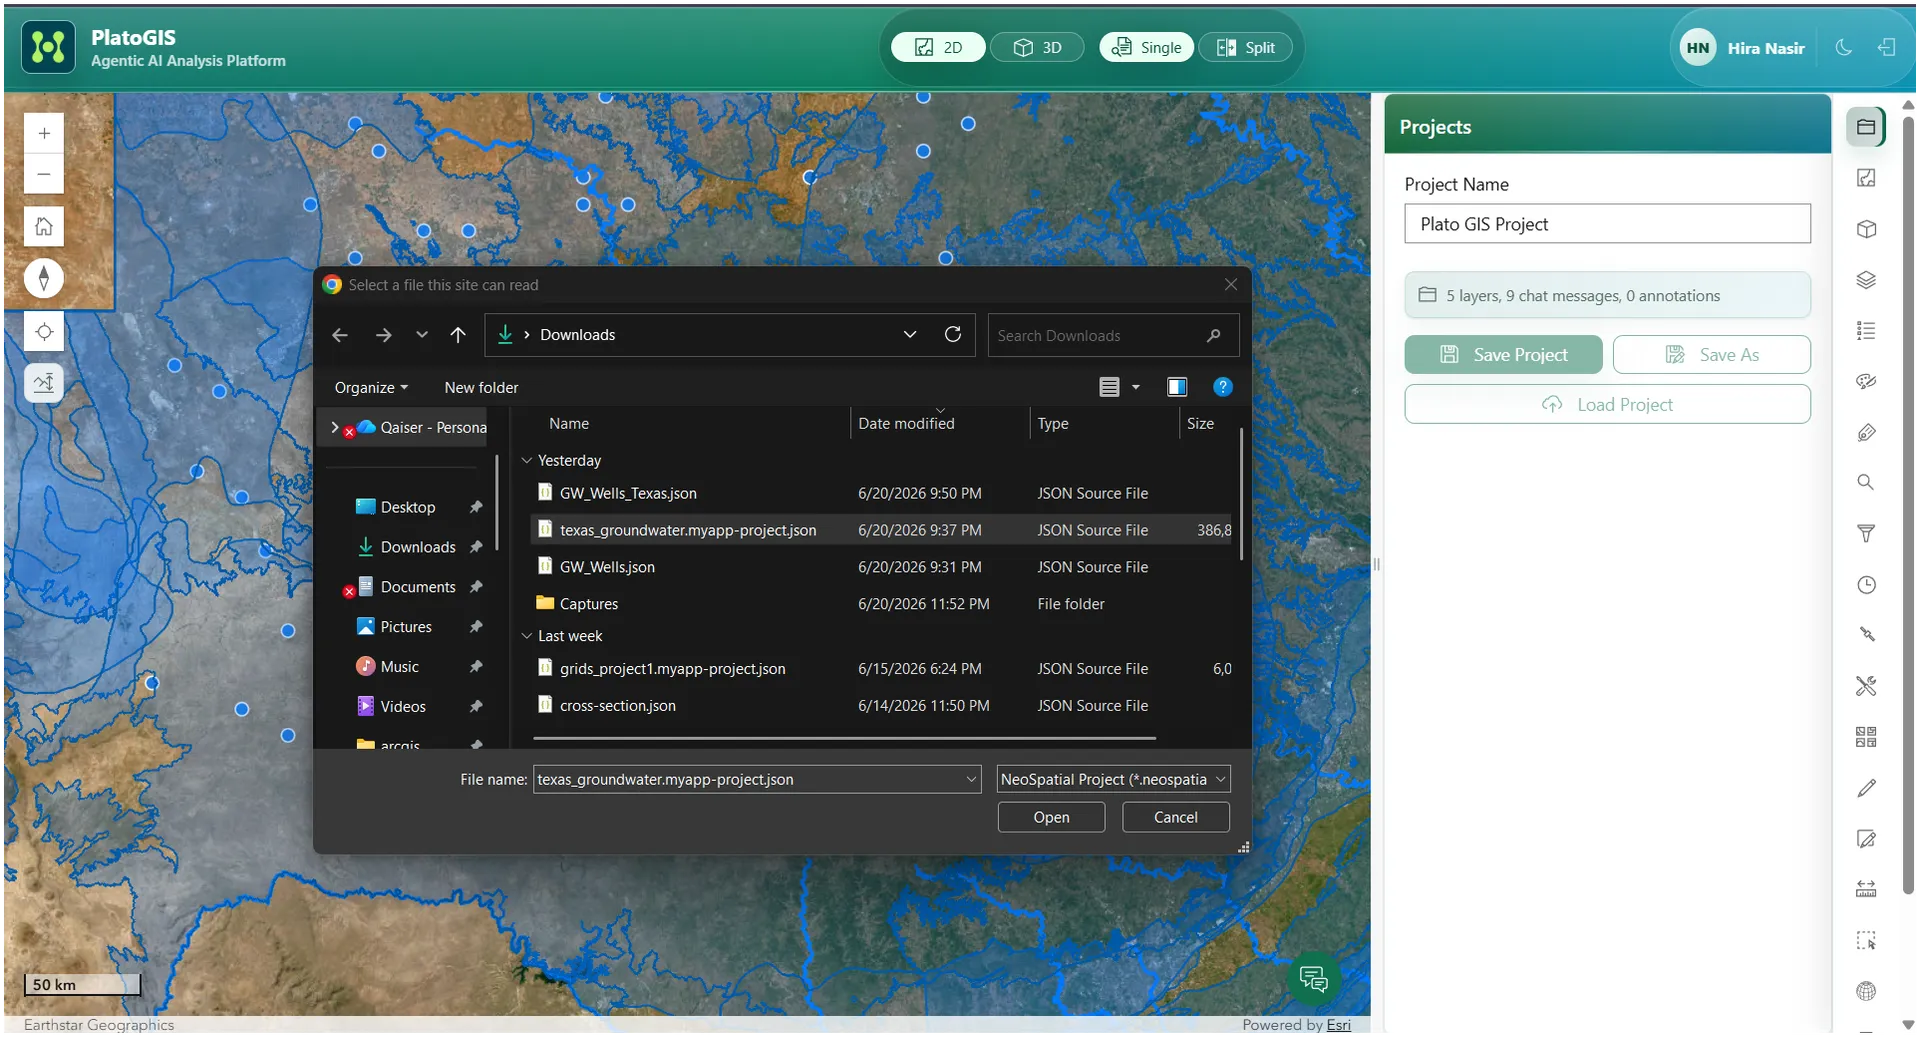Select the Single view layout
1920x1037 pixels.
pos(1146,47)
